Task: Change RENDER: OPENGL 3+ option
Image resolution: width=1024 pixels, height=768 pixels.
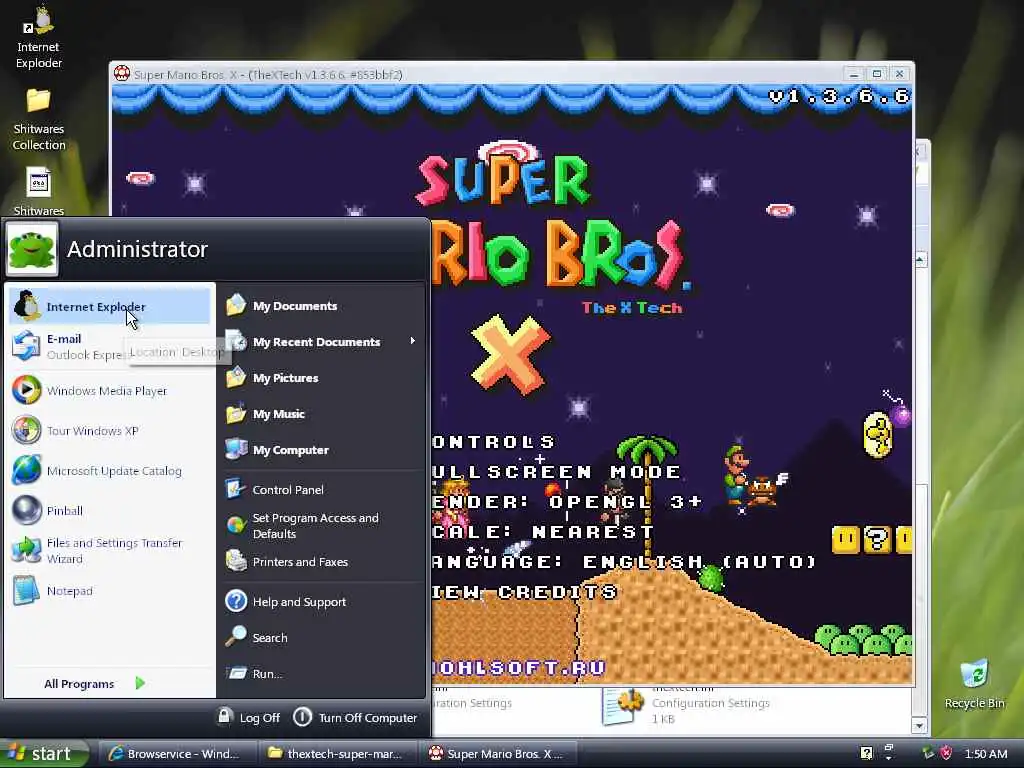Action: pyautogui.click(x=567, y=502)
